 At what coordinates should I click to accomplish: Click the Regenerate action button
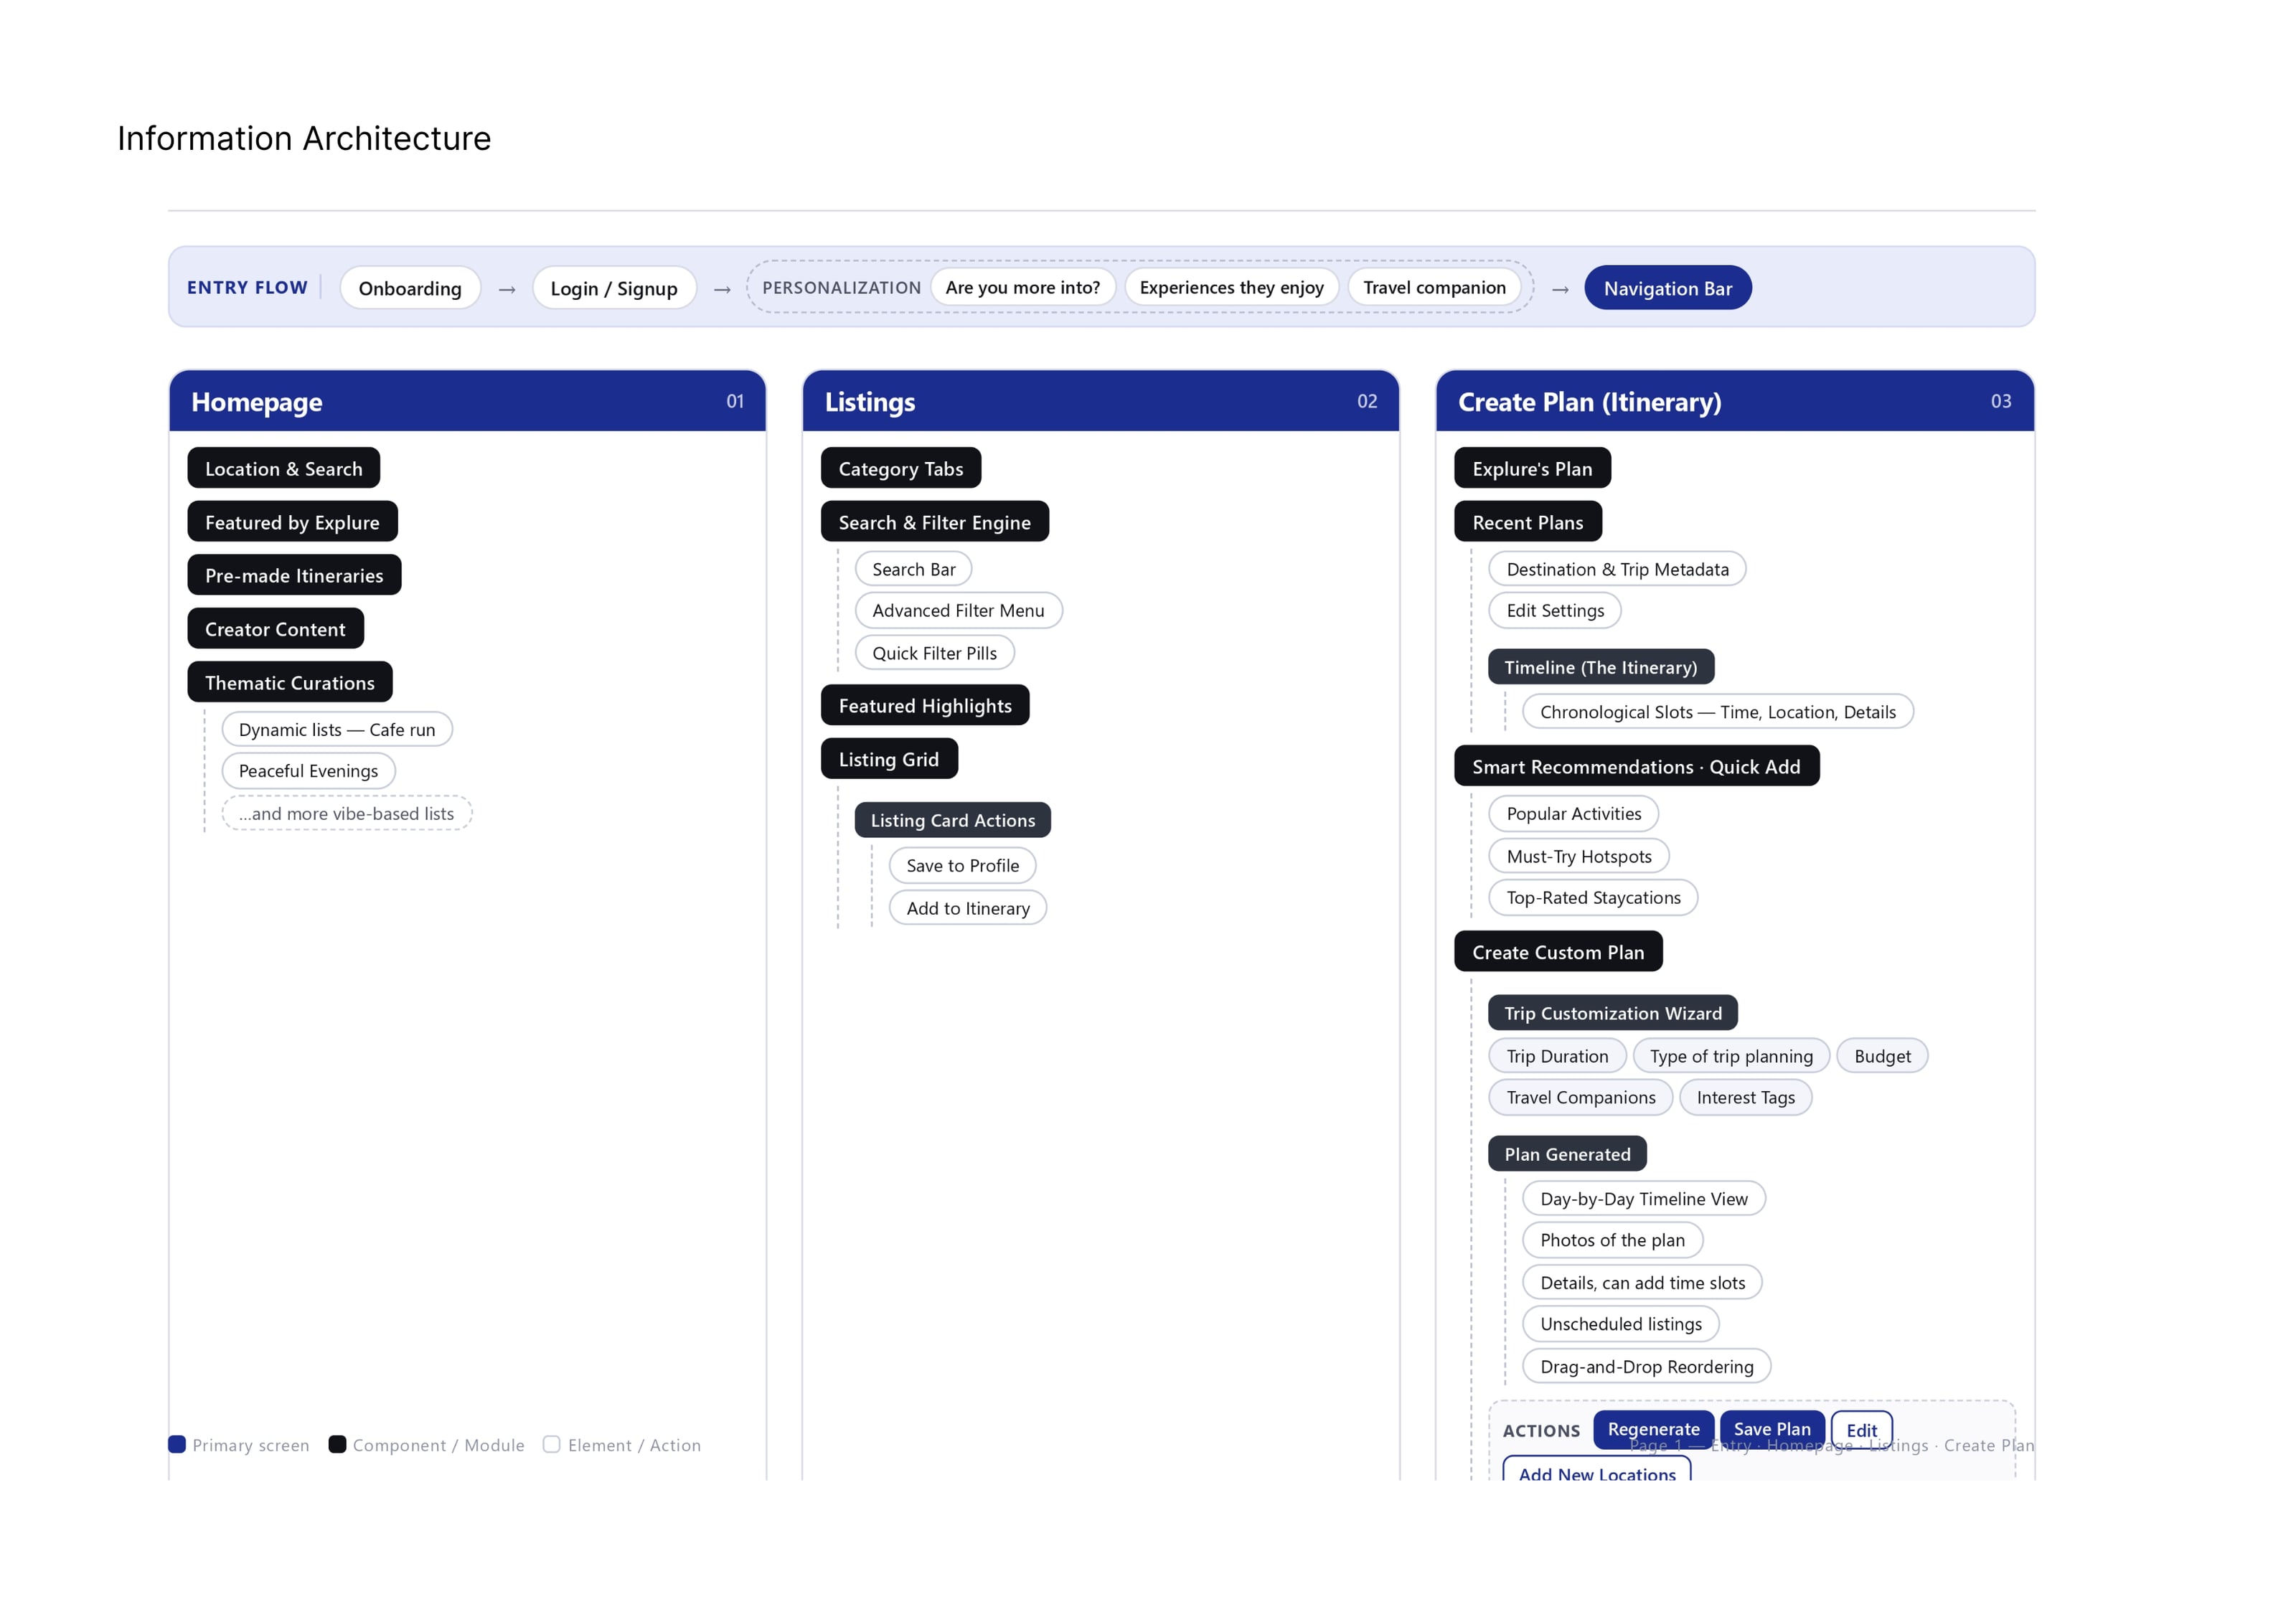point(1653,1429)
